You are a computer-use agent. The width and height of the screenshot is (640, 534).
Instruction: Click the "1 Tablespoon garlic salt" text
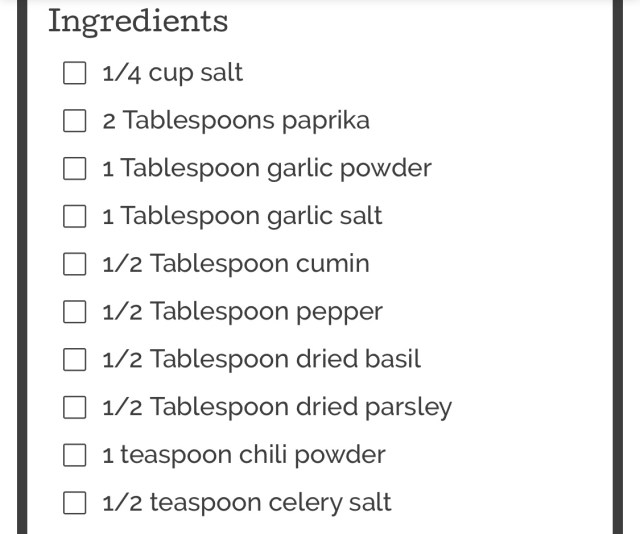click(242, 216)
